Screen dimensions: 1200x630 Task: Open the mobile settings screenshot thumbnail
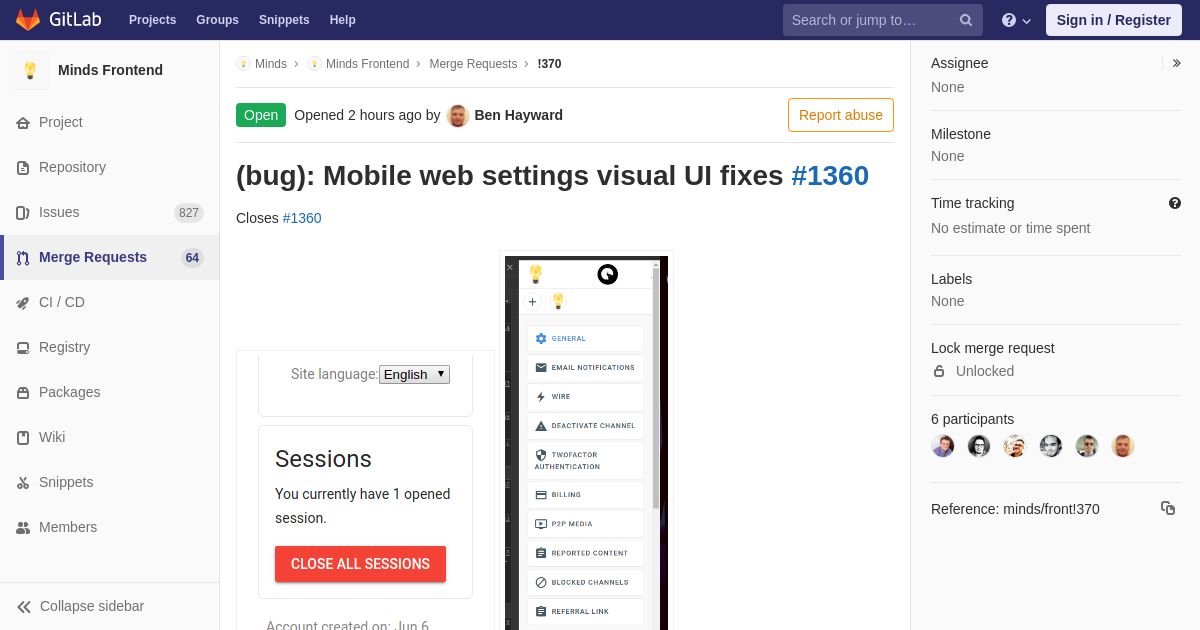tap(586, 442)
